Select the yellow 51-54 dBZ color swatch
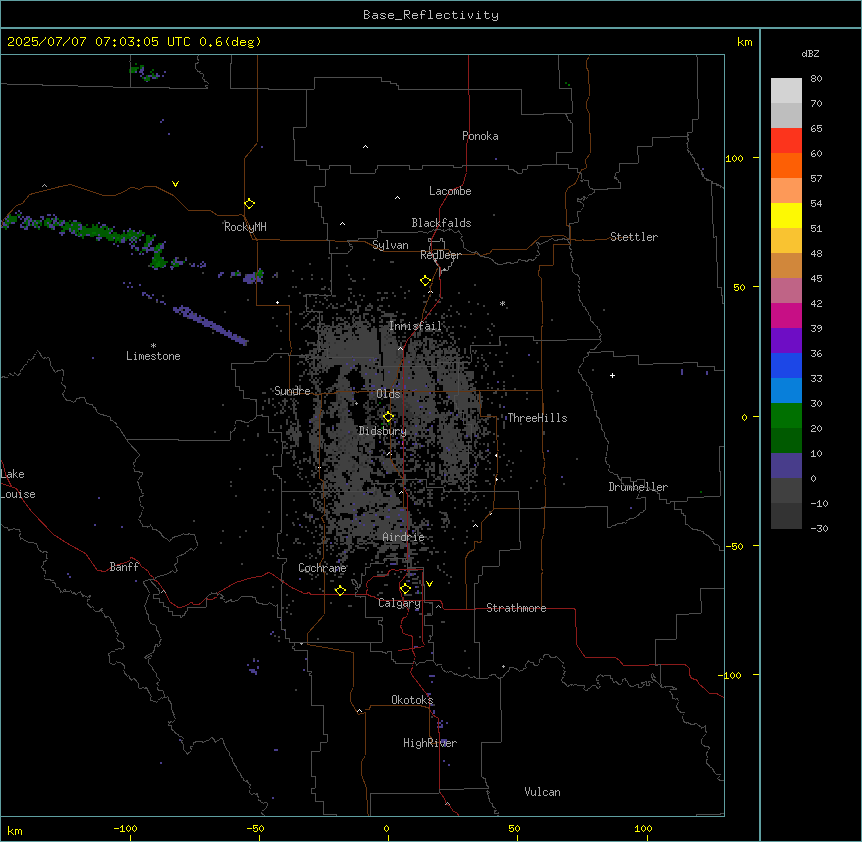Viewport: 862px width, 842px height. coord(786,215)
